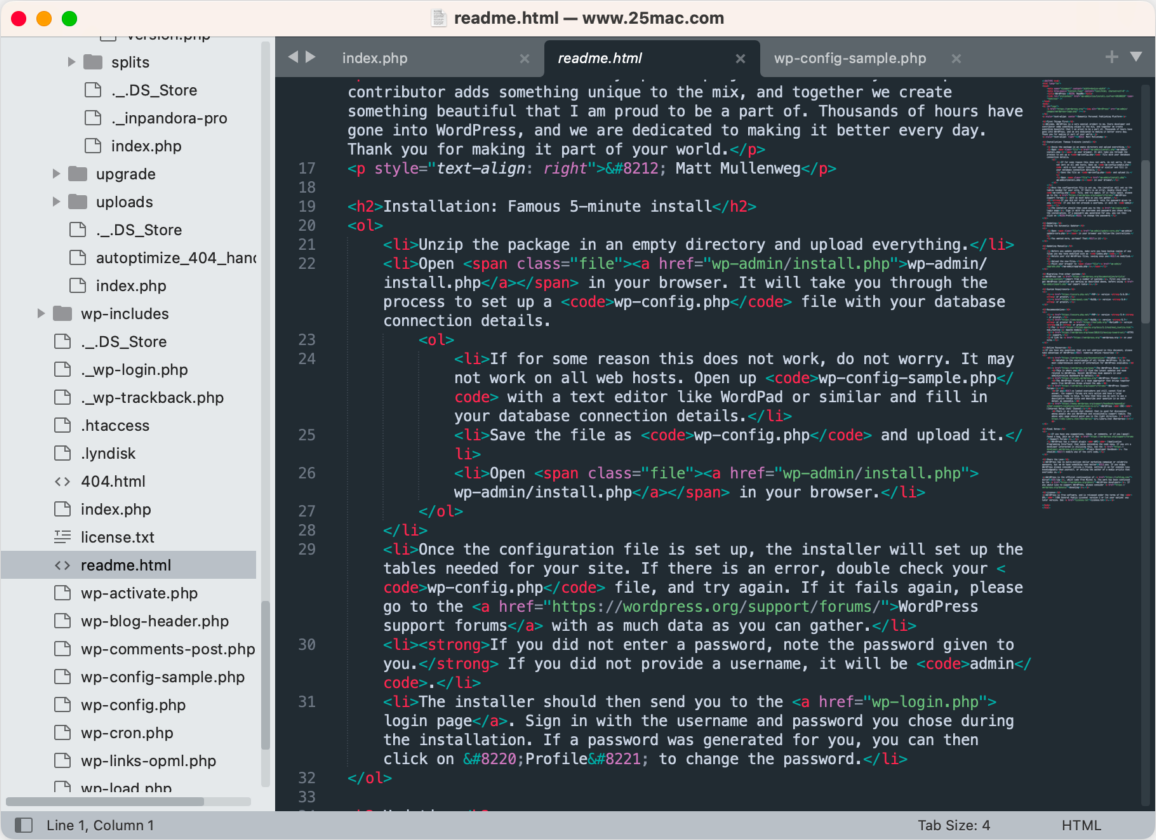Open index.php below splits folder
The height and width of the screenshot is (840, 1156).
pos(146,146)
